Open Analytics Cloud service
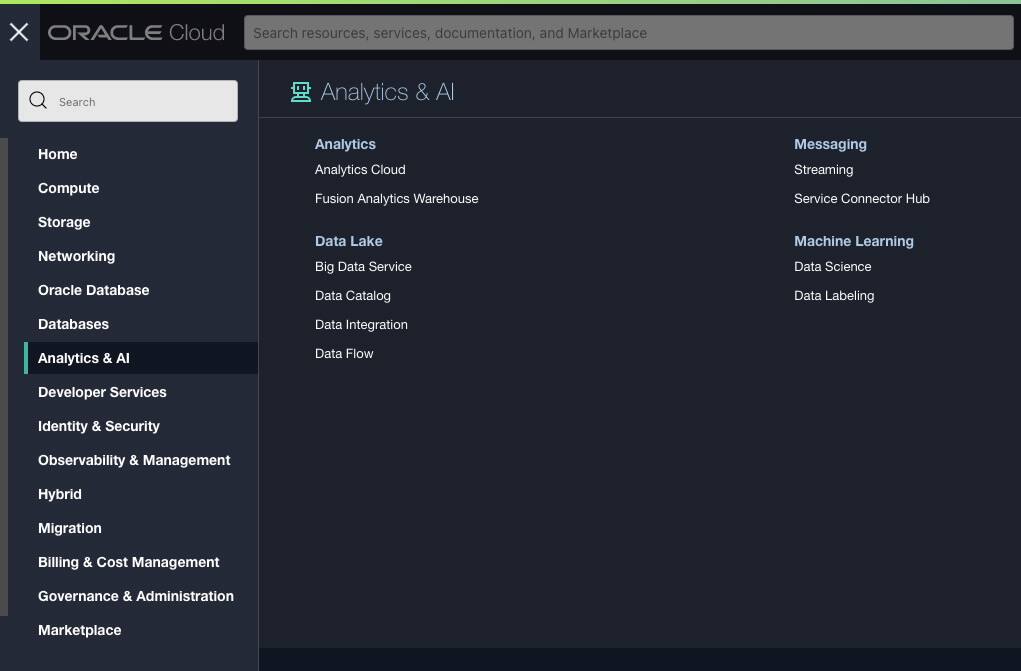 pos(360,169)
